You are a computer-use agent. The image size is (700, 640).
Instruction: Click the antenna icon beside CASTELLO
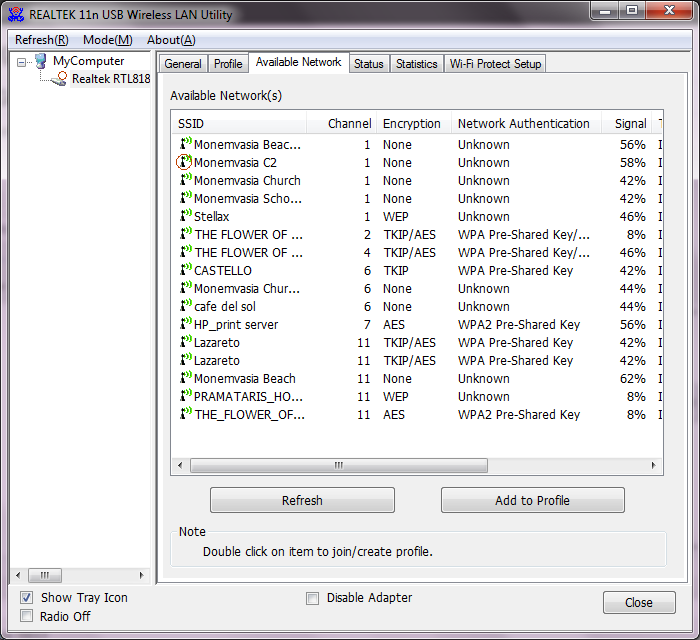[185, 270]
